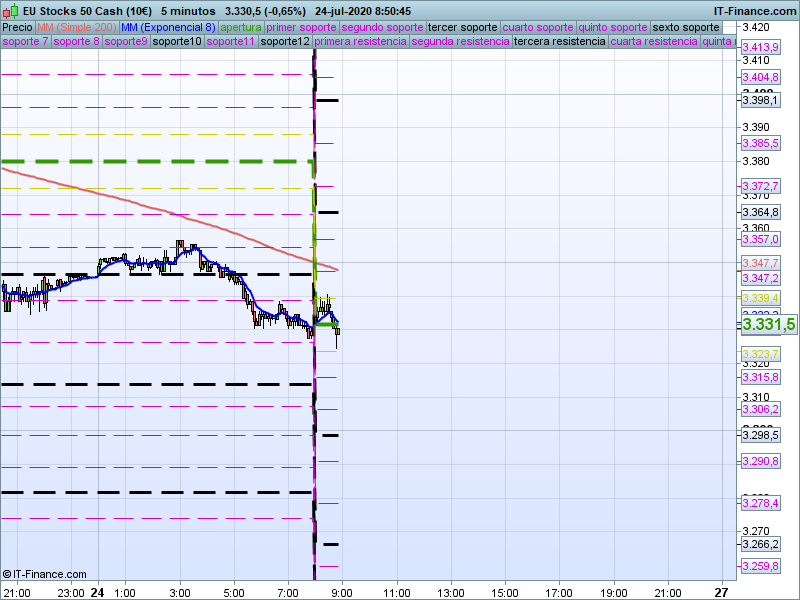Click the 3.398,1 price label on axis

pyautogui.click(x=760, y=100)
